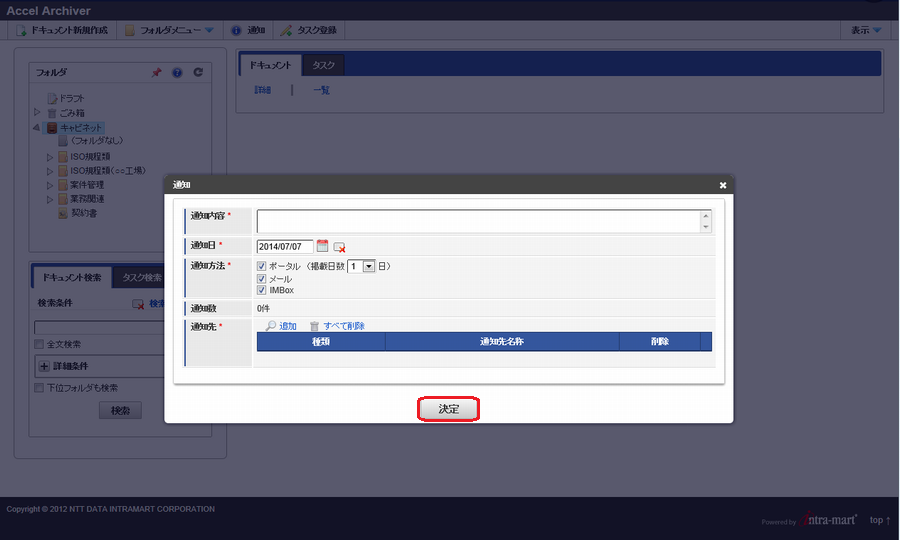Expand the ISO規程類(○○工場) folder
The width and height of the screenshot is (900, 540).
click(x=50, y=171)
